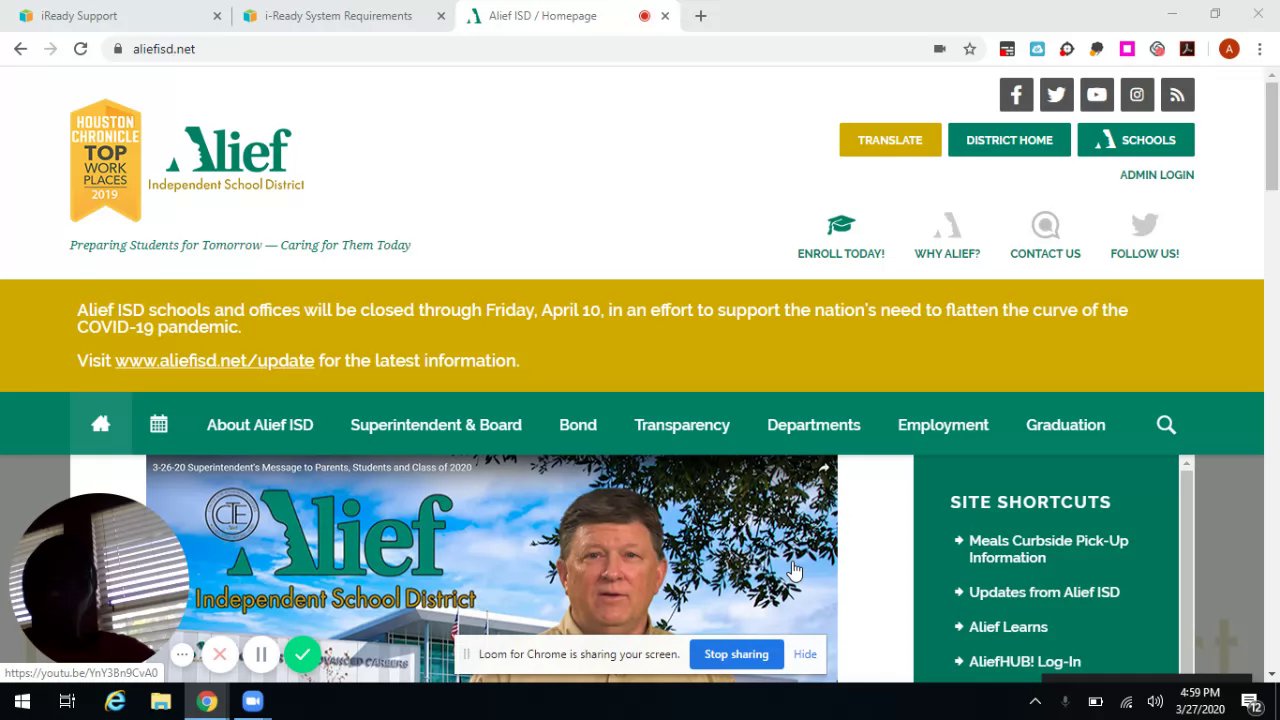Click the Loom pause recording button
The width and height of the screenshot is (1280, 720).
tap(260, 655)
